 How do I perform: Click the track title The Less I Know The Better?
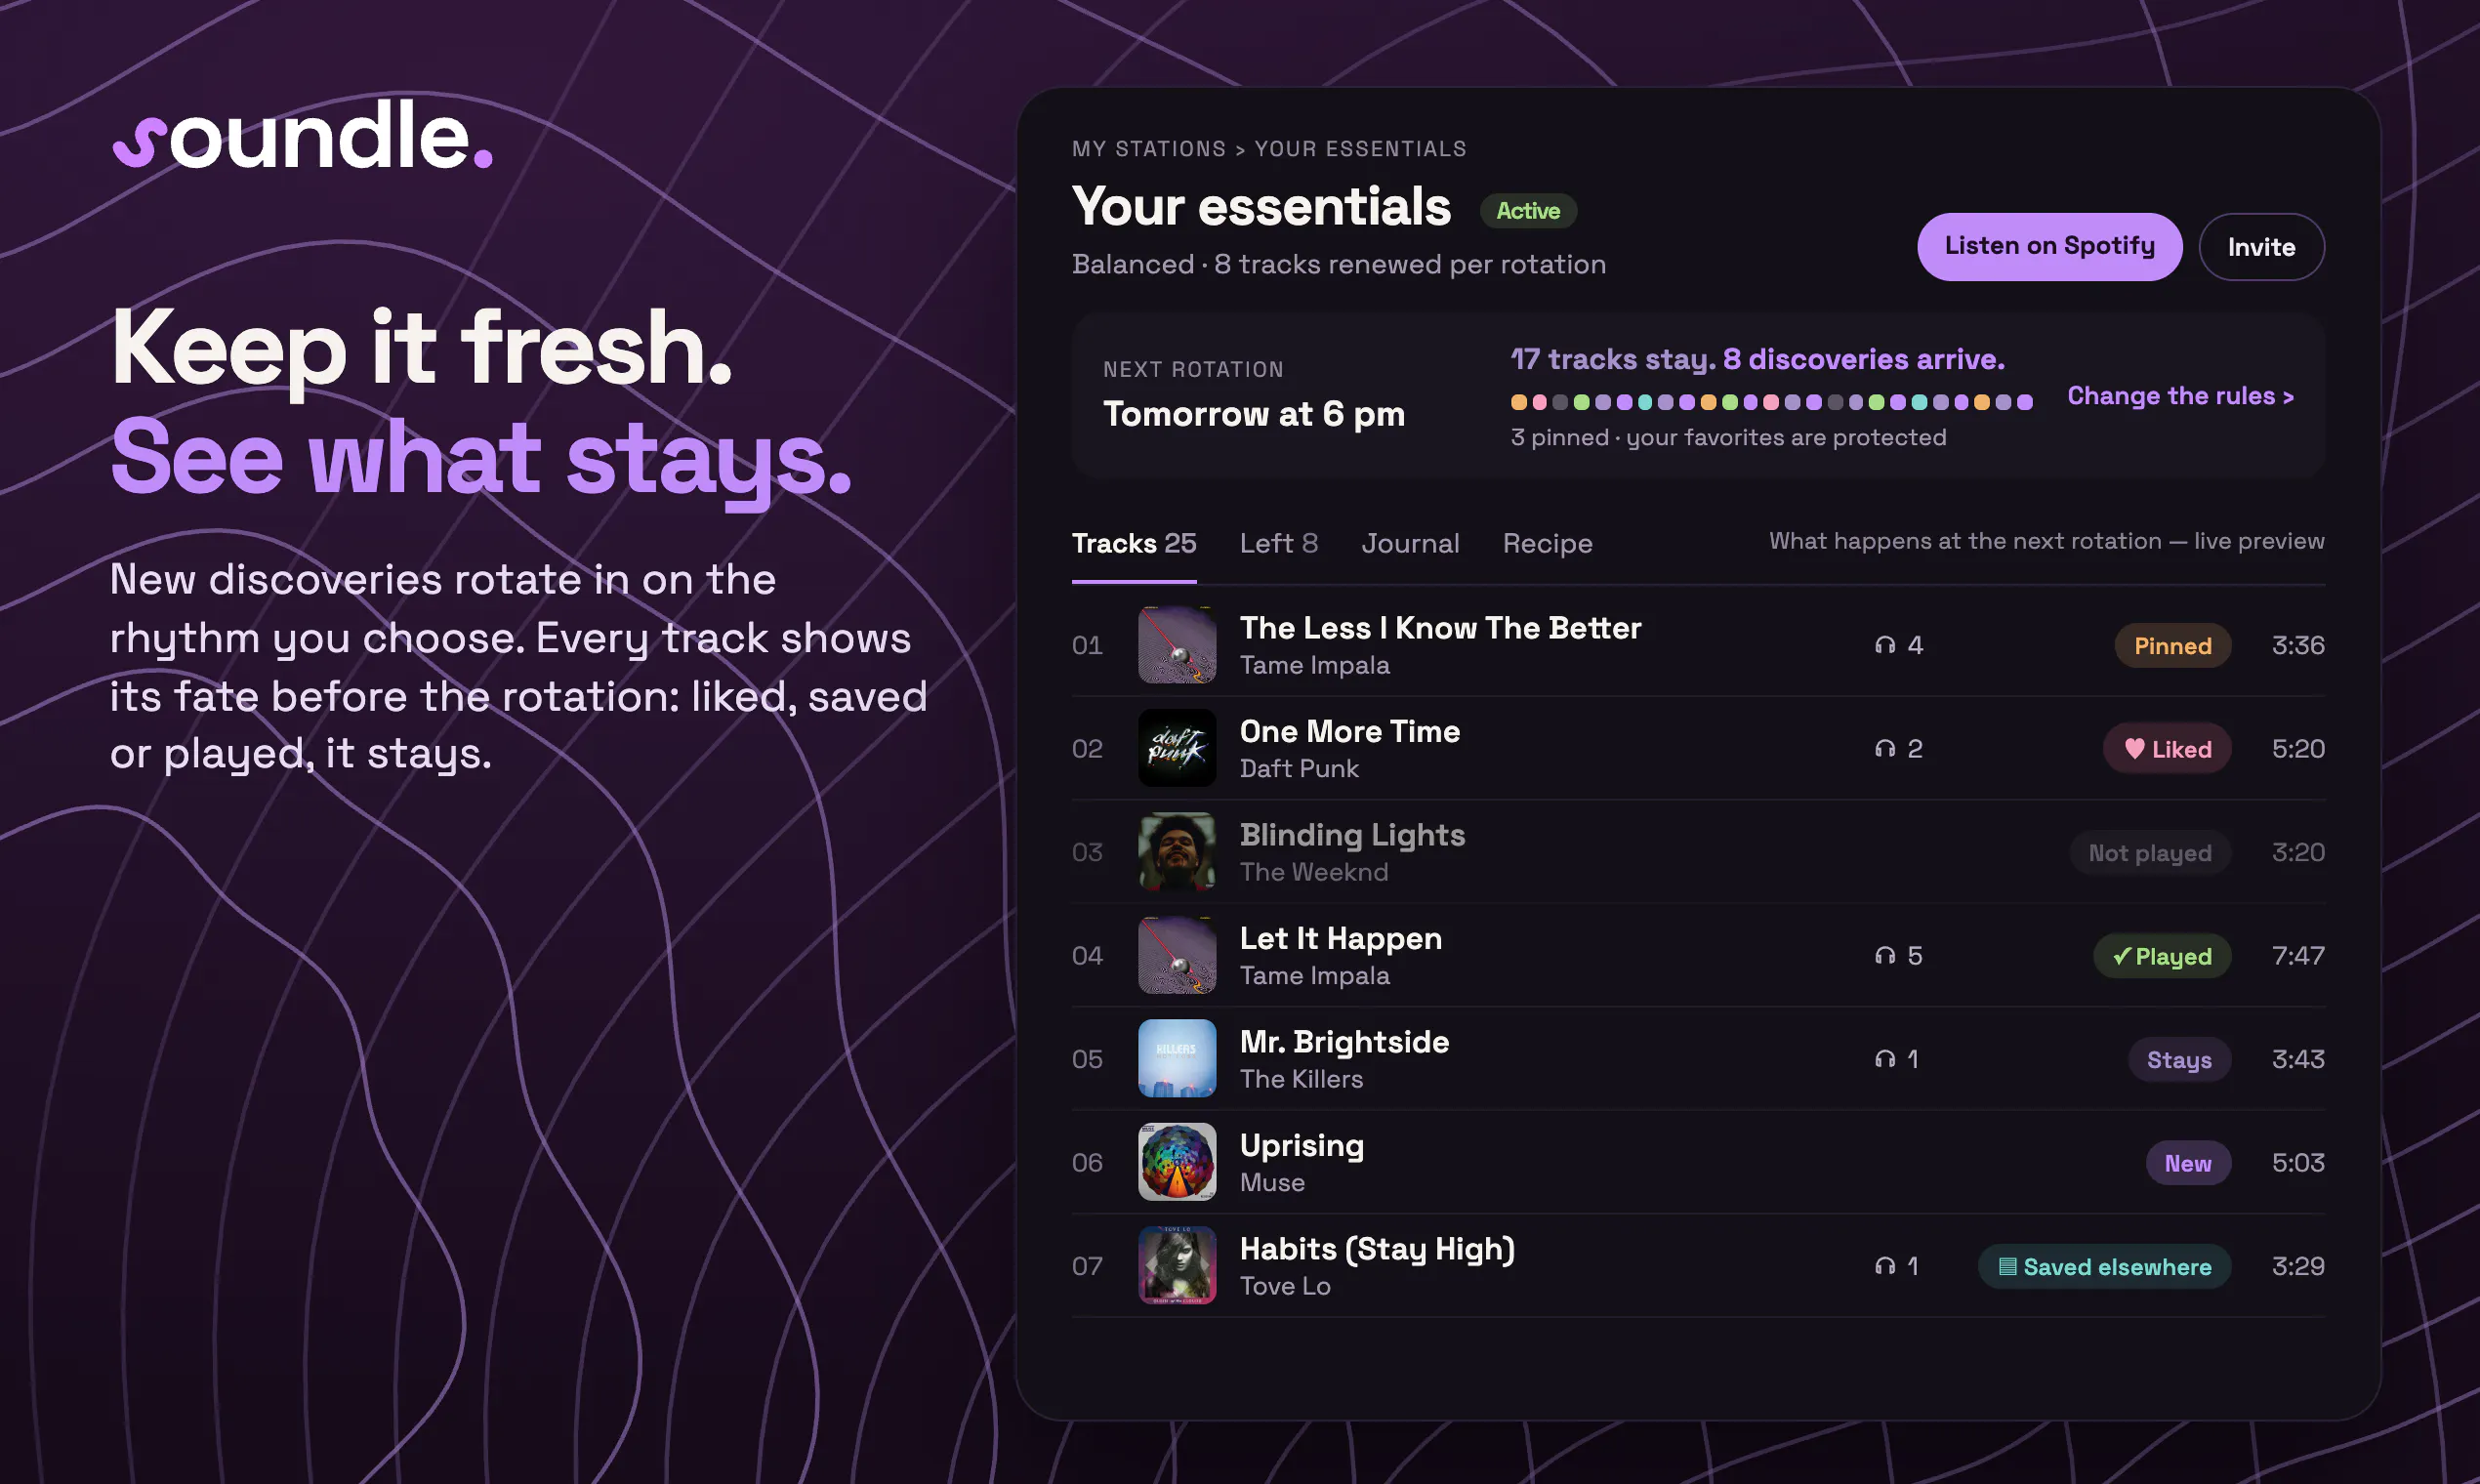click(x=1440, y=628)
